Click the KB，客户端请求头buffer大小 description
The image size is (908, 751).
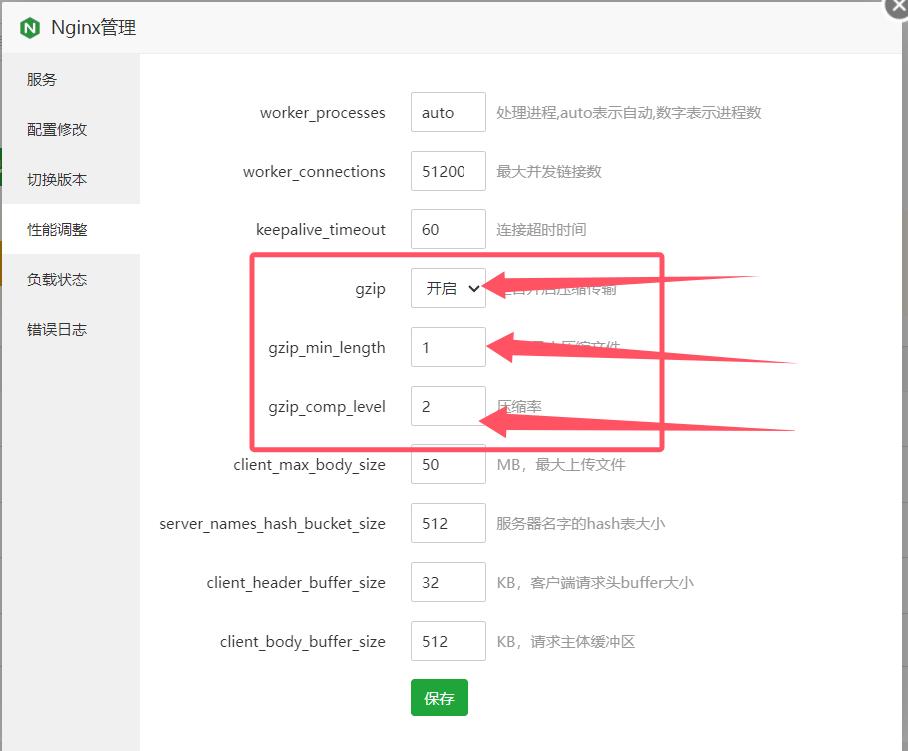pos(595,583)
